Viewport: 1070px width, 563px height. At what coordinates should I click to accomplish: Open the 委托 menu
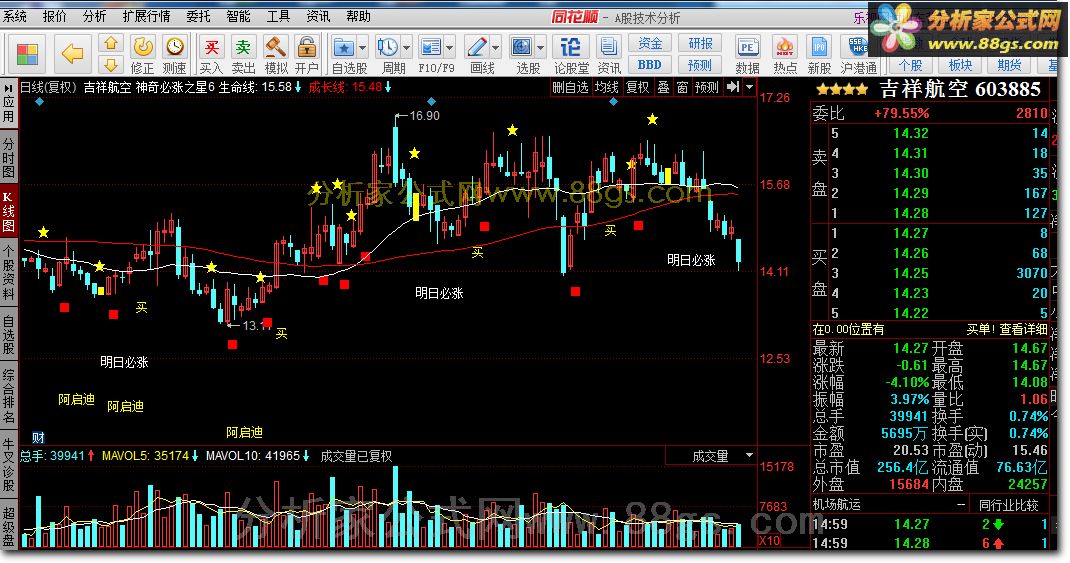click(198, 16)
